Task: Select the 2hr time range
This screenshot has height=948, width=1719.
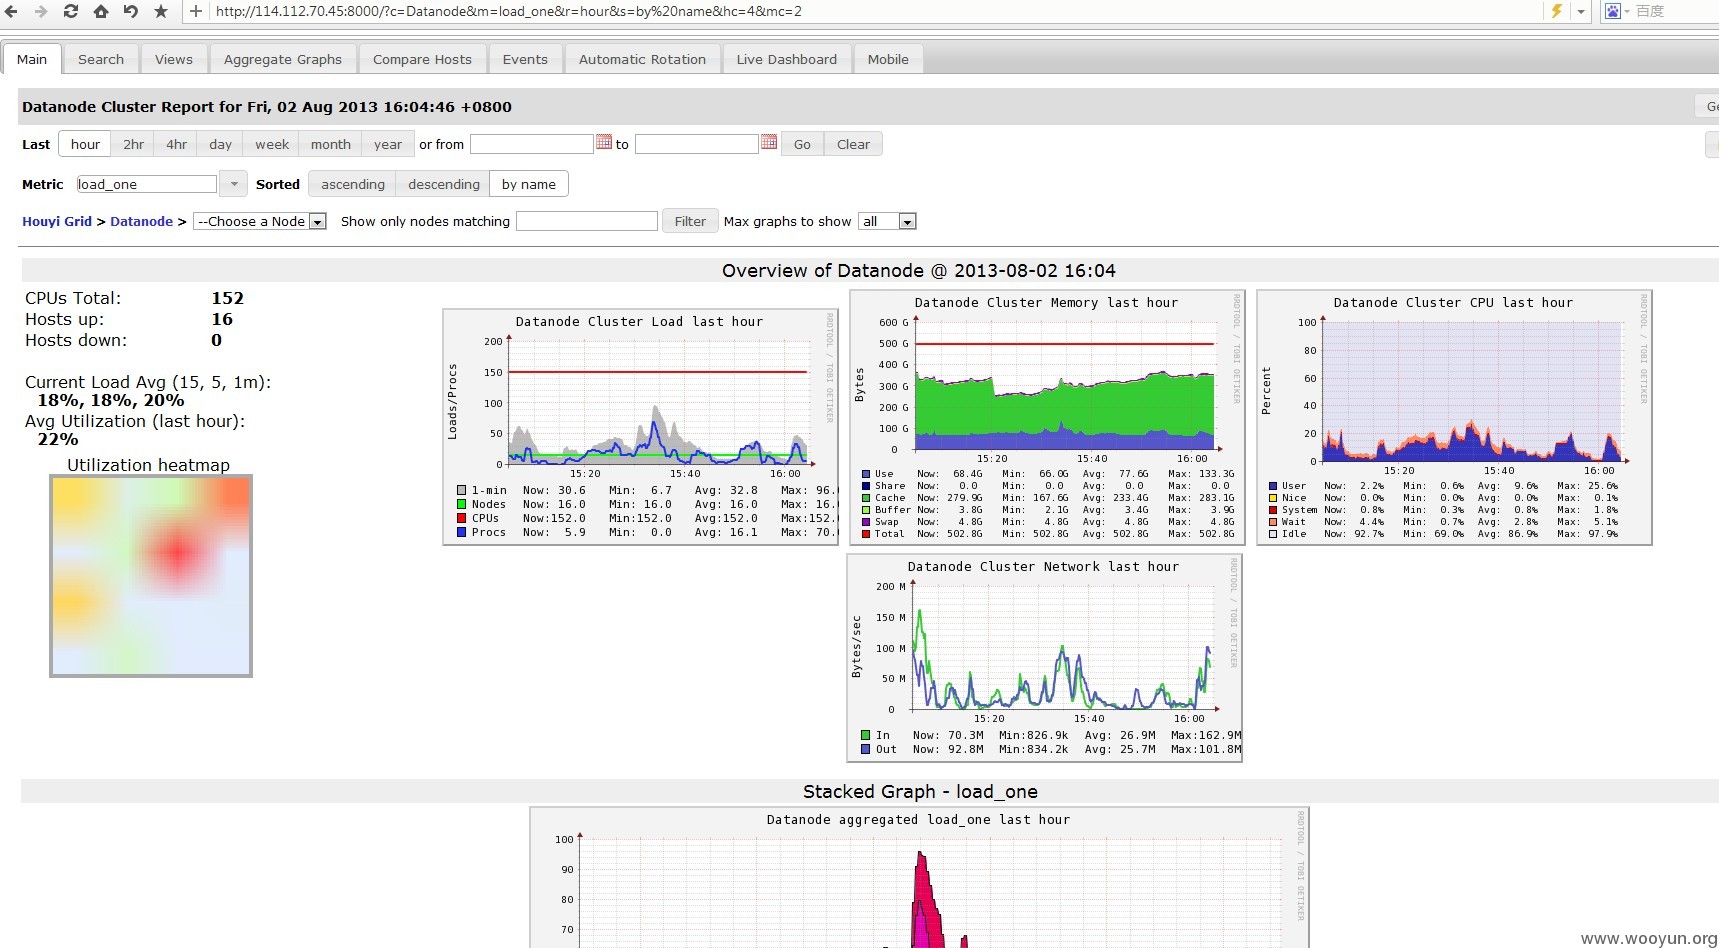Action: click(x=133, y=144)
